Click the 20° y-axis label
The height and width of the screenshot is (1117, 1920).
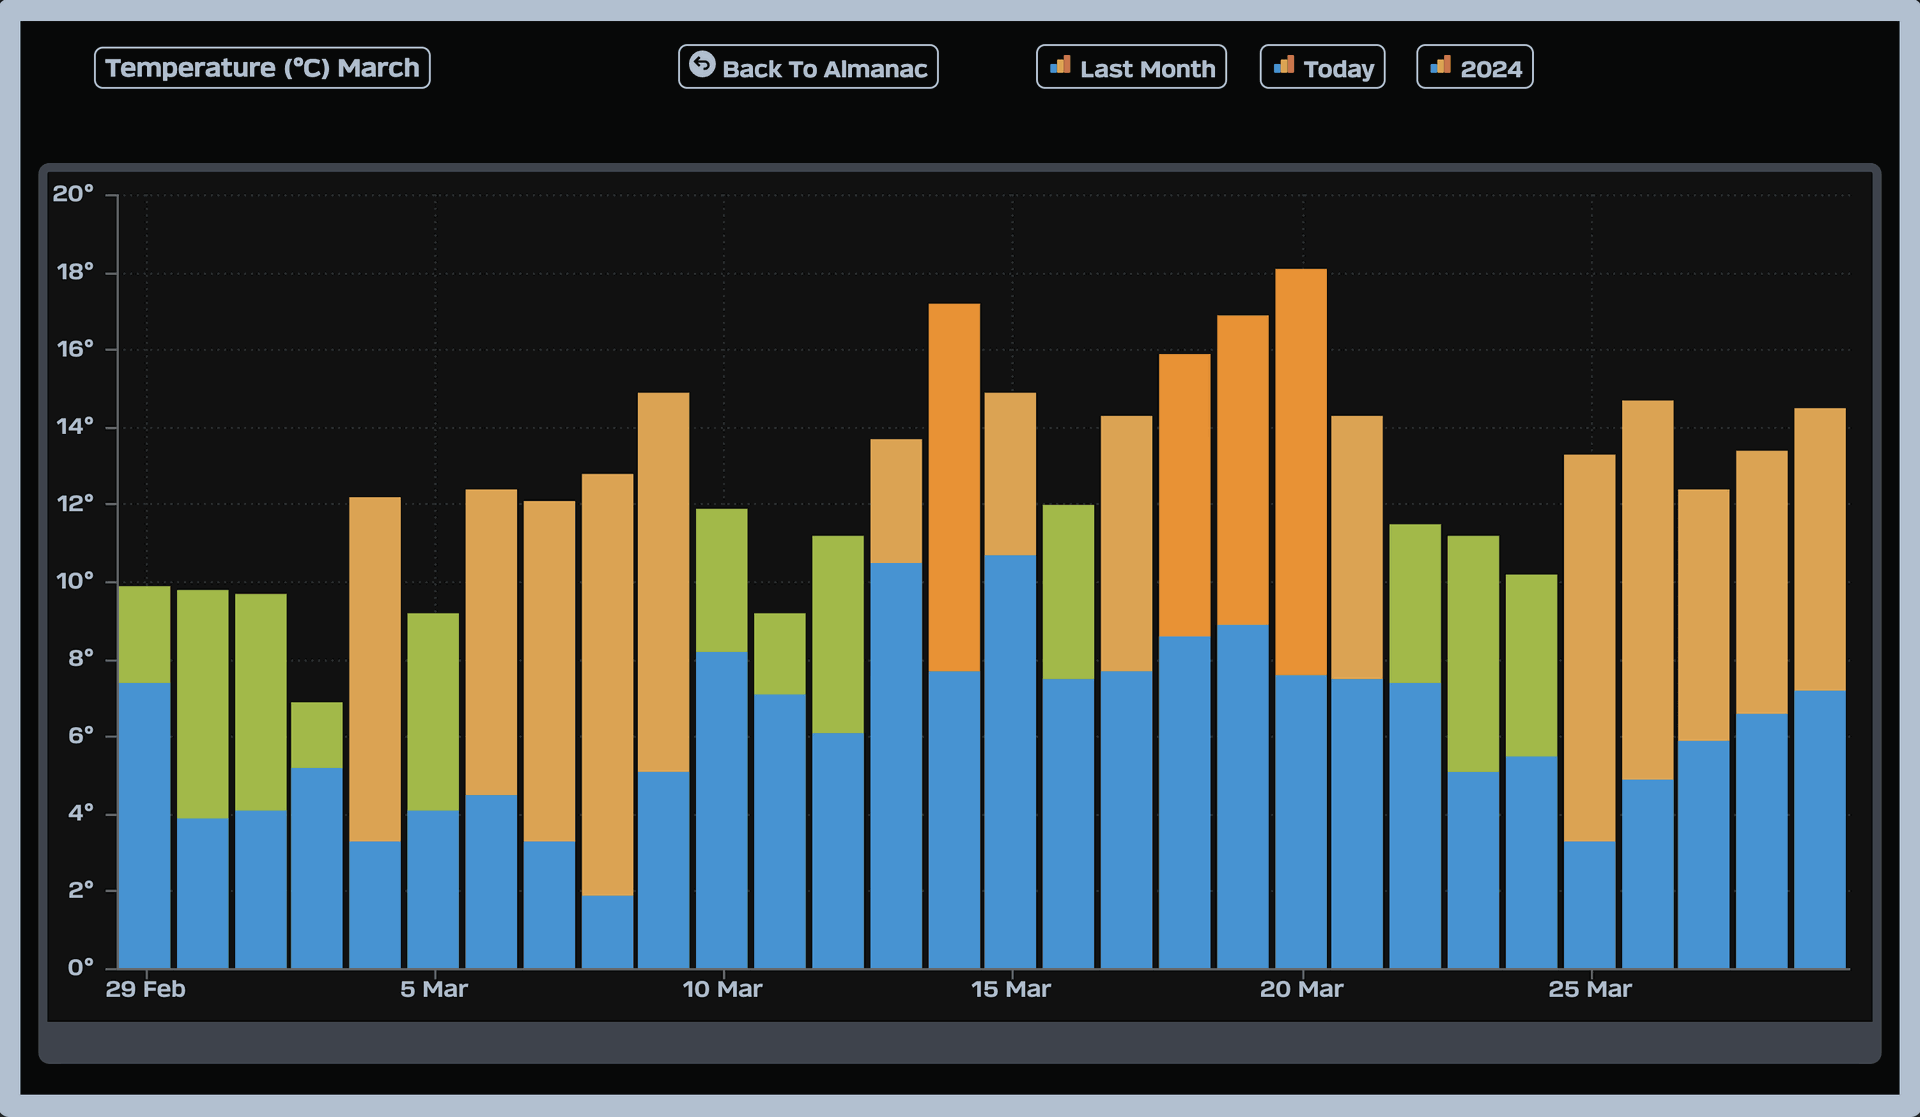(73, 193)
